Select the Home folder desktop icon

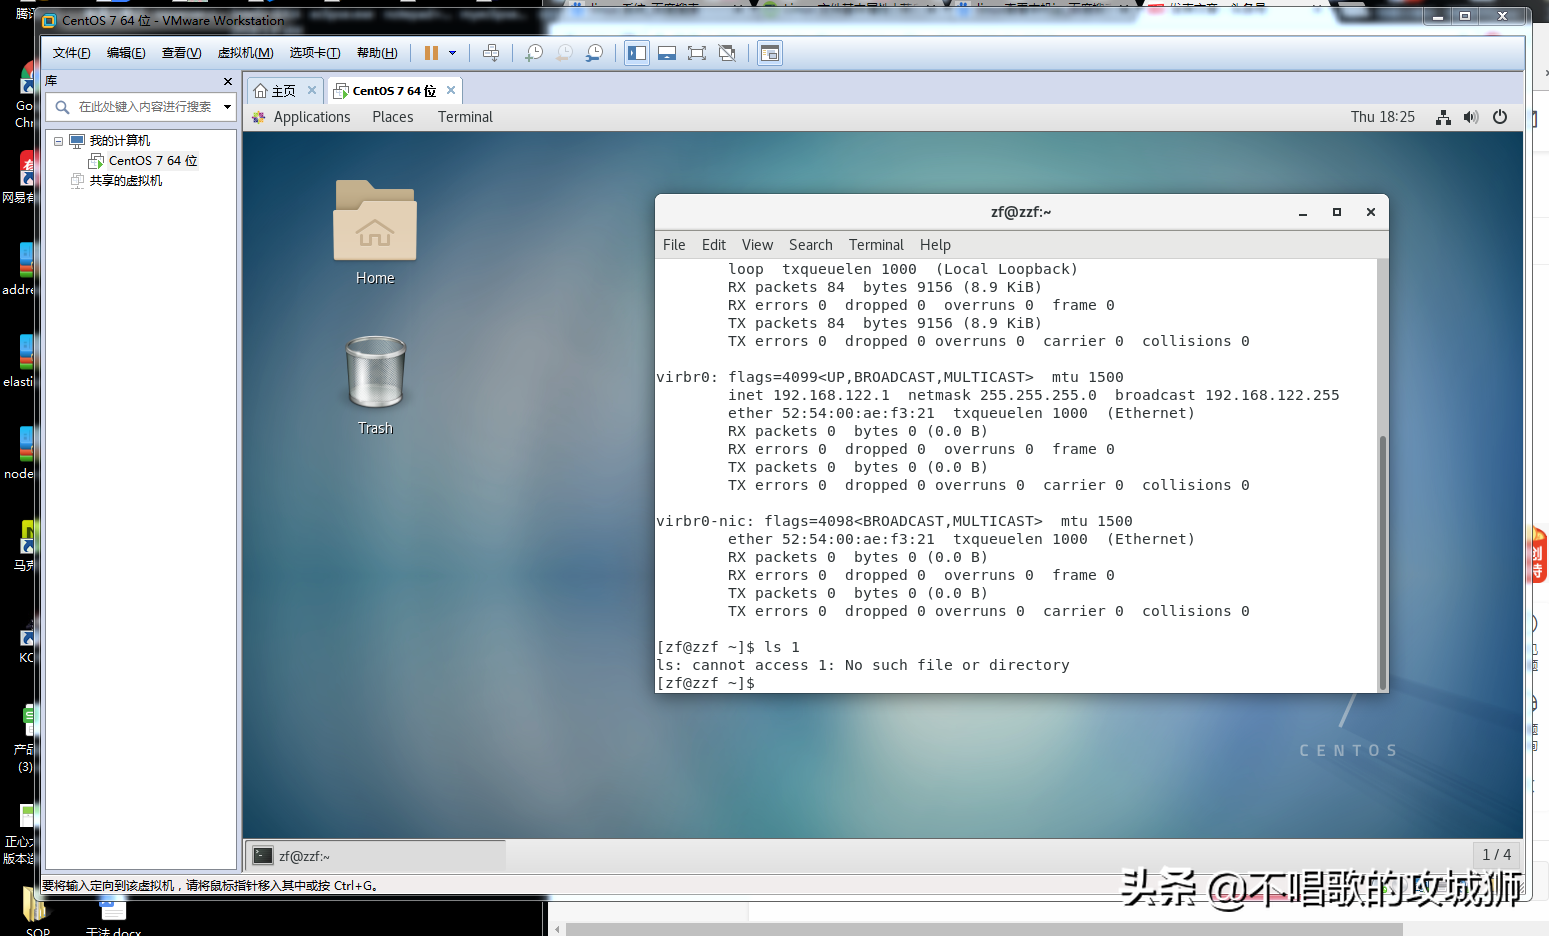(x=375, y=234)
